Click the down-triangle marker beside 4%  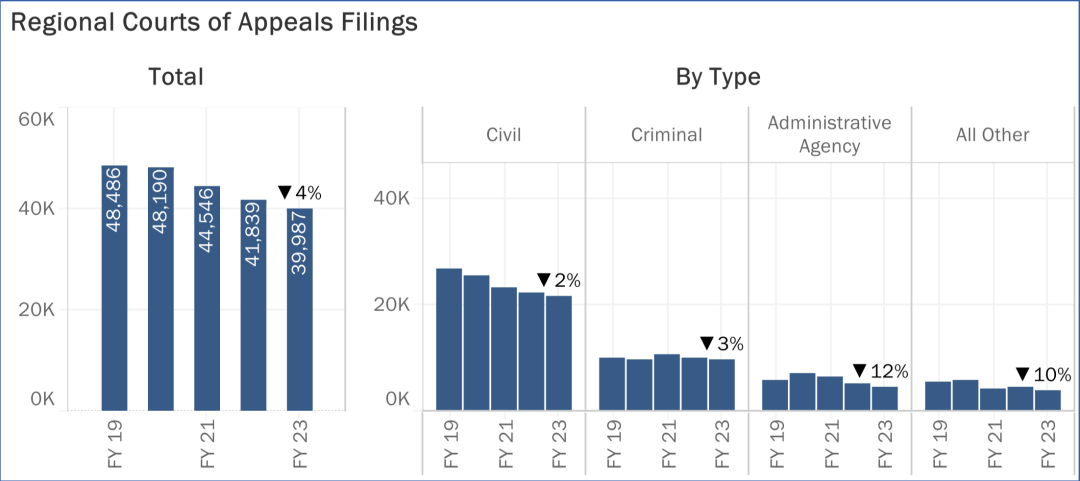(x=284, y=192)
